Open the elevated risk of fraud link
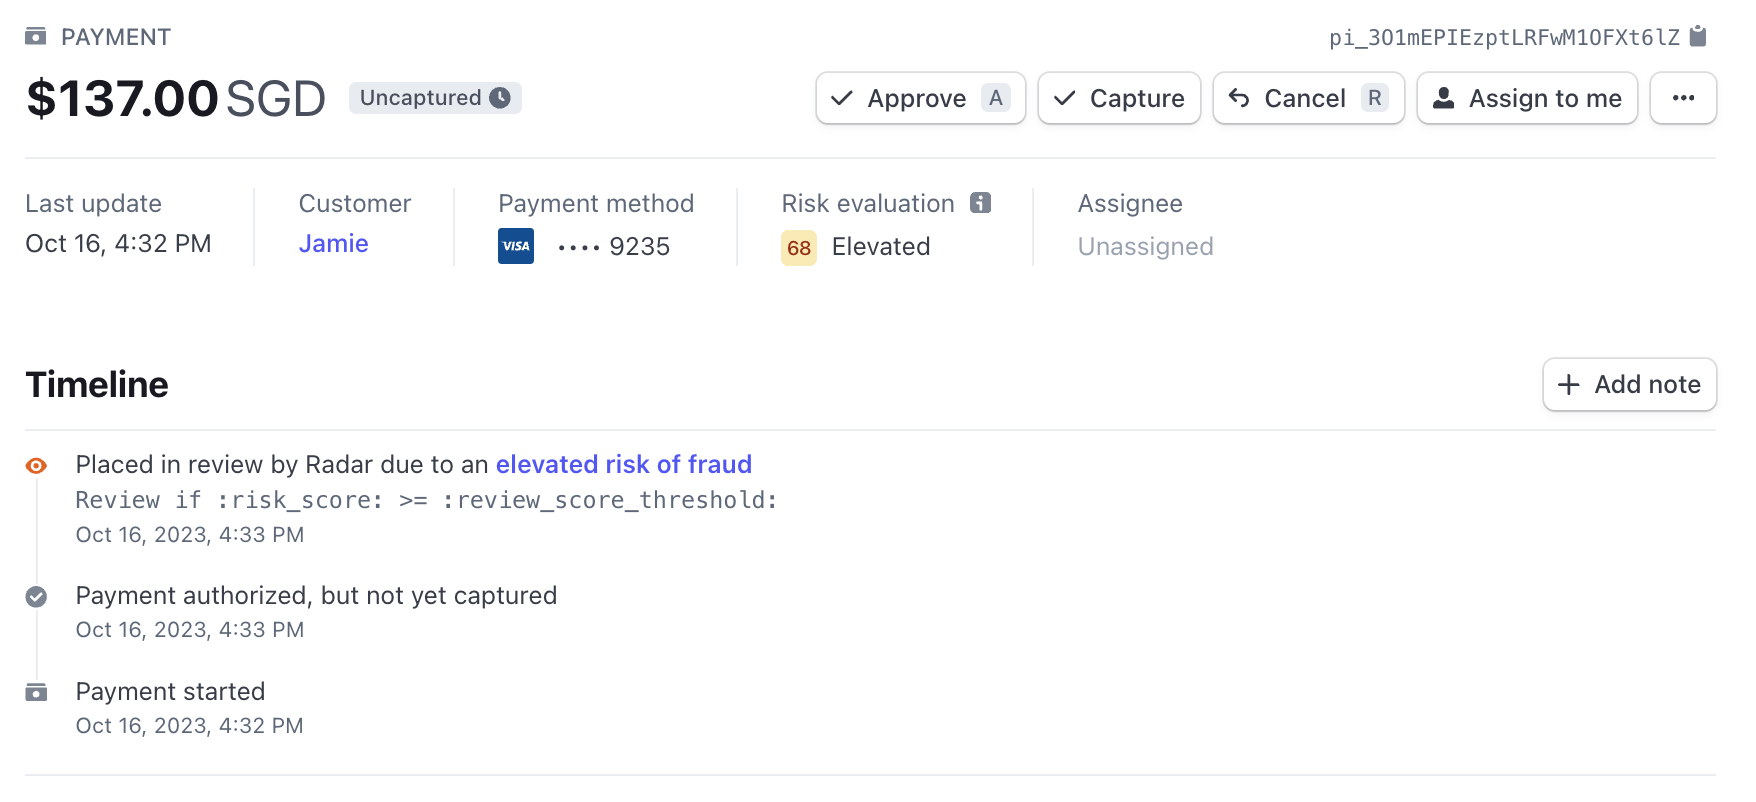This screenshot has width=1756, height=802. (624, 464)
